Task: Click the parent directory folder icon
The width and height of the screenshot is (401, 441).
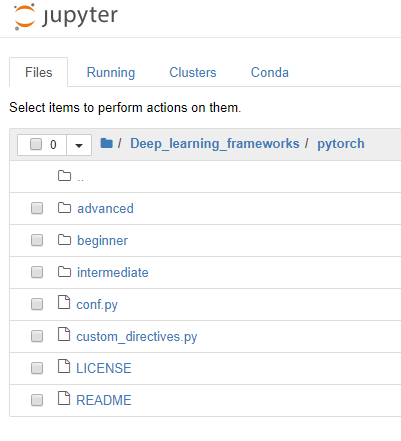Action: [x=64, y=176]
